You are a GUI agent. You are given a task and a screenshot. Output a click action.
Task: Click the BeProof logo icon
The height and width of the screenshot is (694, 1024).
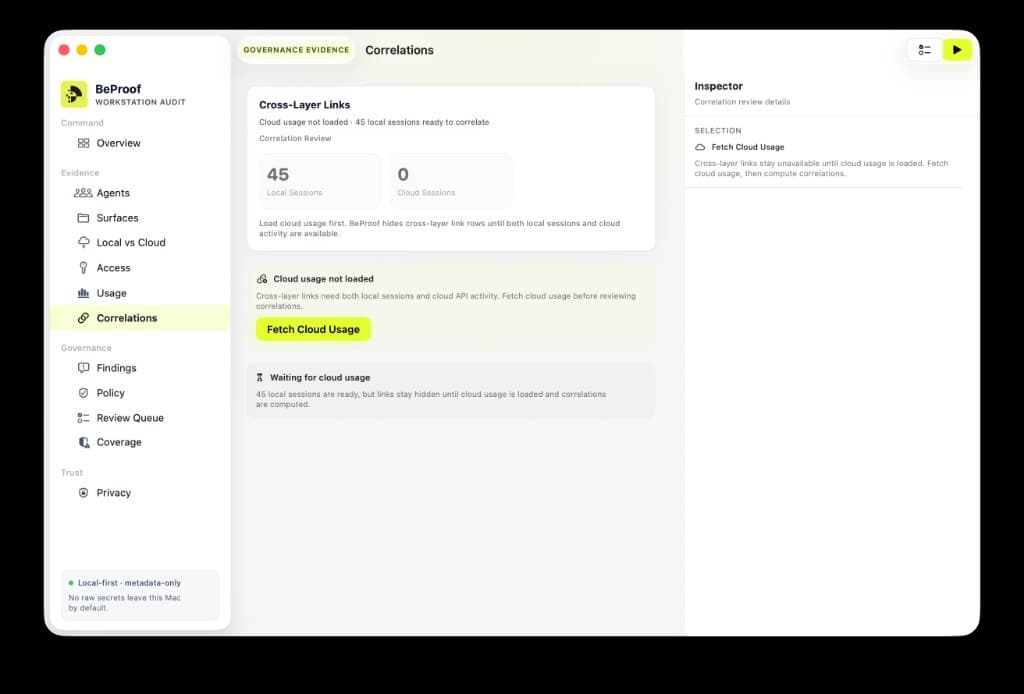[74, 94]
